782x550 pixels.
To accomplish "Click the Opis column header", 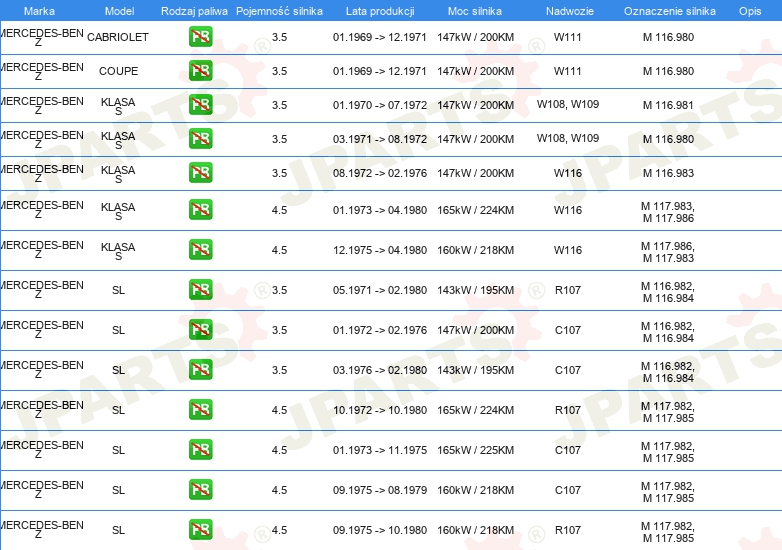I will pos(750,11).
